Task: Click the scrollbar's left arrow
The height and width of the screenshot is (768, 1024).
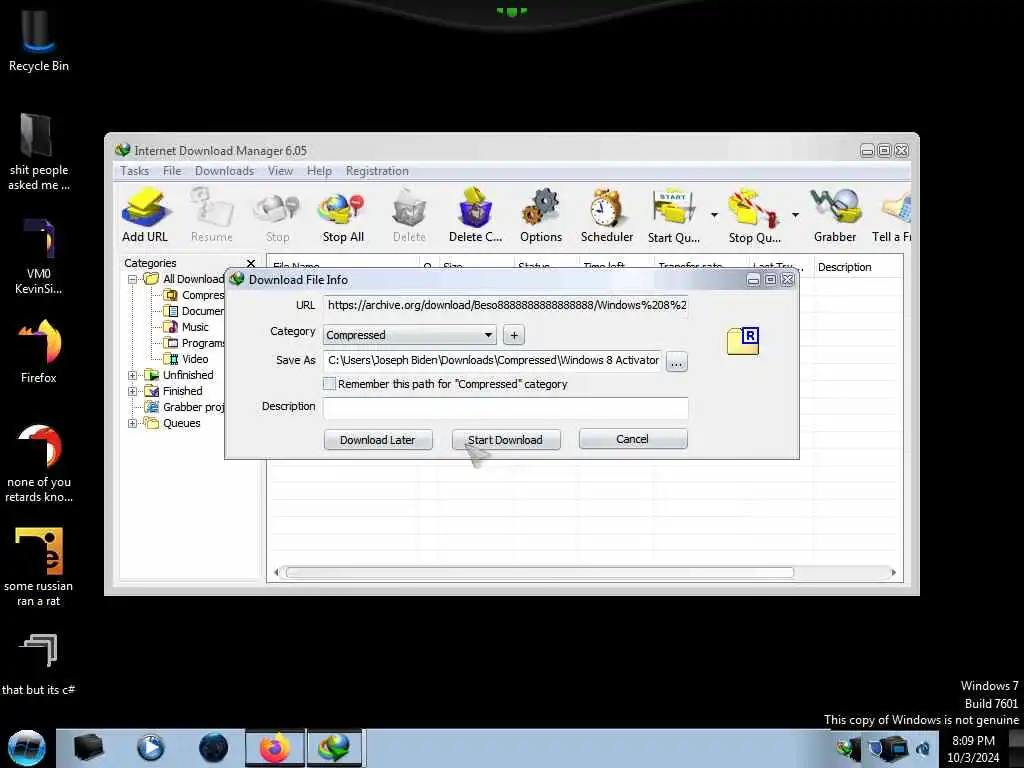Action: point(276,573)
